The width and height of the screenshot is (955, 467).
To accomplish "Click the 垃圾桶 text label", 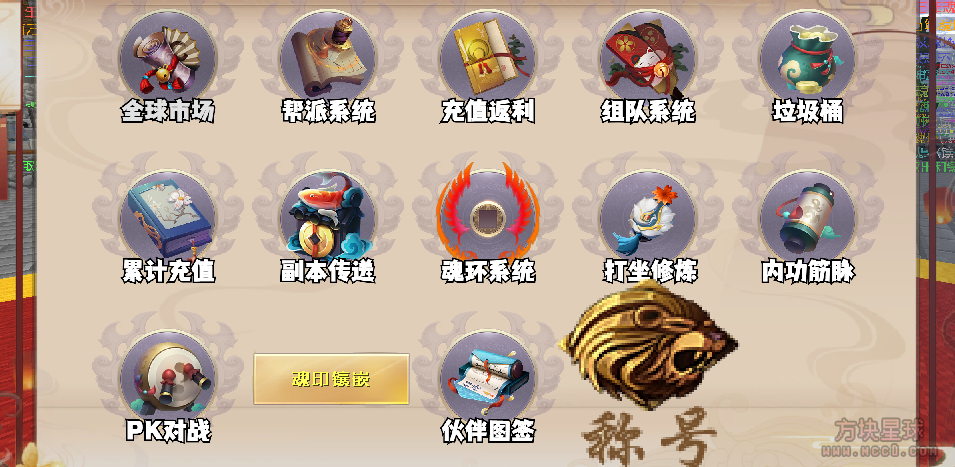I will [x=808, y=111].
